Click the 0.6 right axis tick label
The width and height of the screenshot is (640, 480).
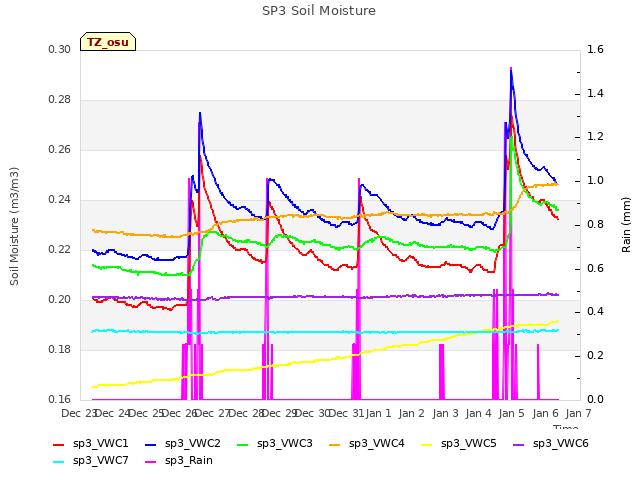click(595, 268)
